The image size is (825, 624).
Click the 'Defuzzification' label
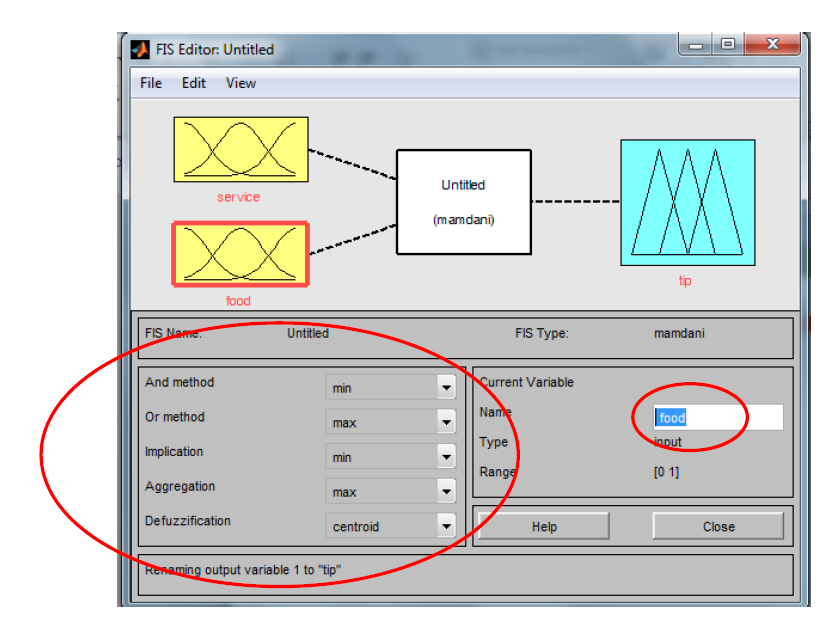pos(188,521)
